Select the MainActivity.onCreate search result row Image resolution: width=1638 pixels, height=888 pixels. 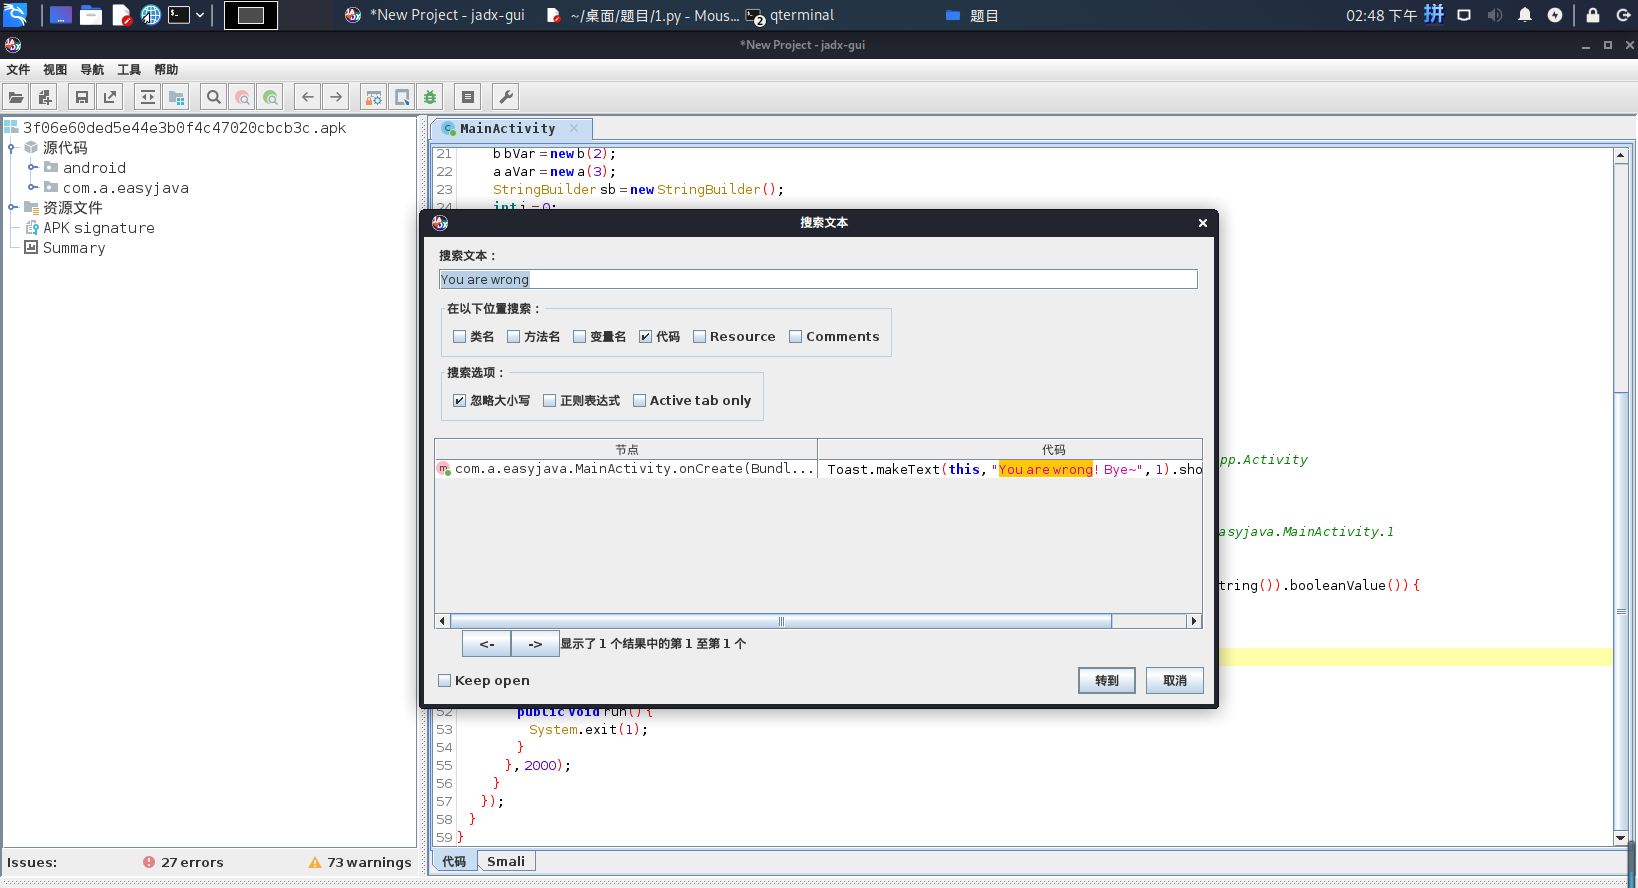pyautogui.click(x=818, y=469)
